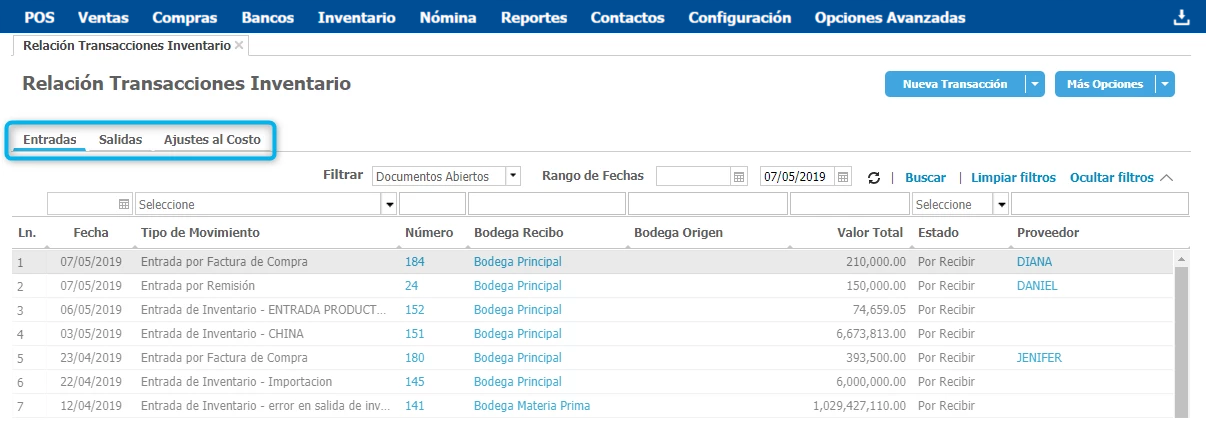Close the Relación Transacciones Inventario tab
This screenshot has width=1206, height=426.
coord(238,46)
